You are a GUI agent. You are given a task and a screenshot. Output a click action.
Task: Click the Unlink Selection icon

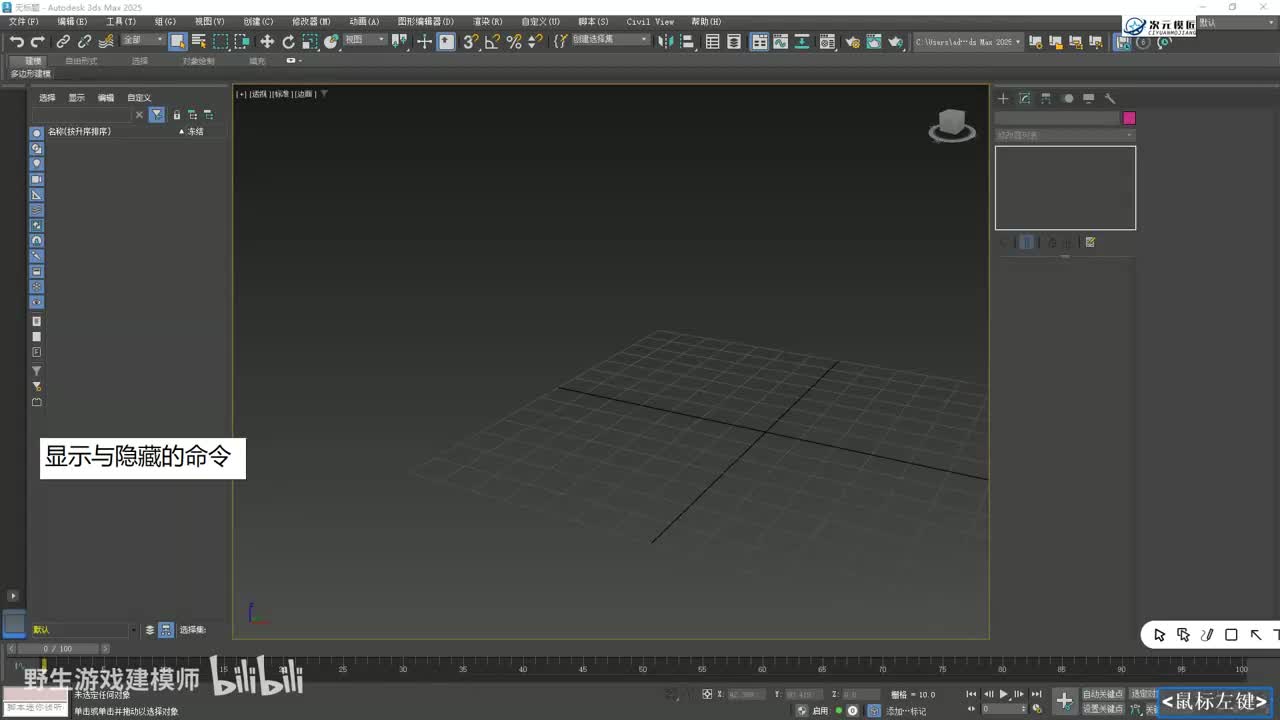(84, 41)
